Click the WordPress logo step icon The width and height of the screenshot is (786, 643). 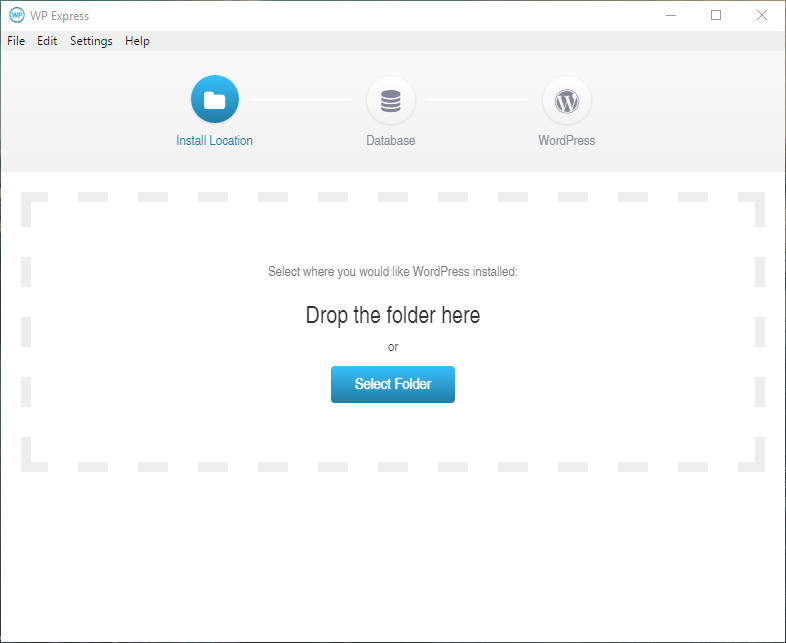pos(566,100)
